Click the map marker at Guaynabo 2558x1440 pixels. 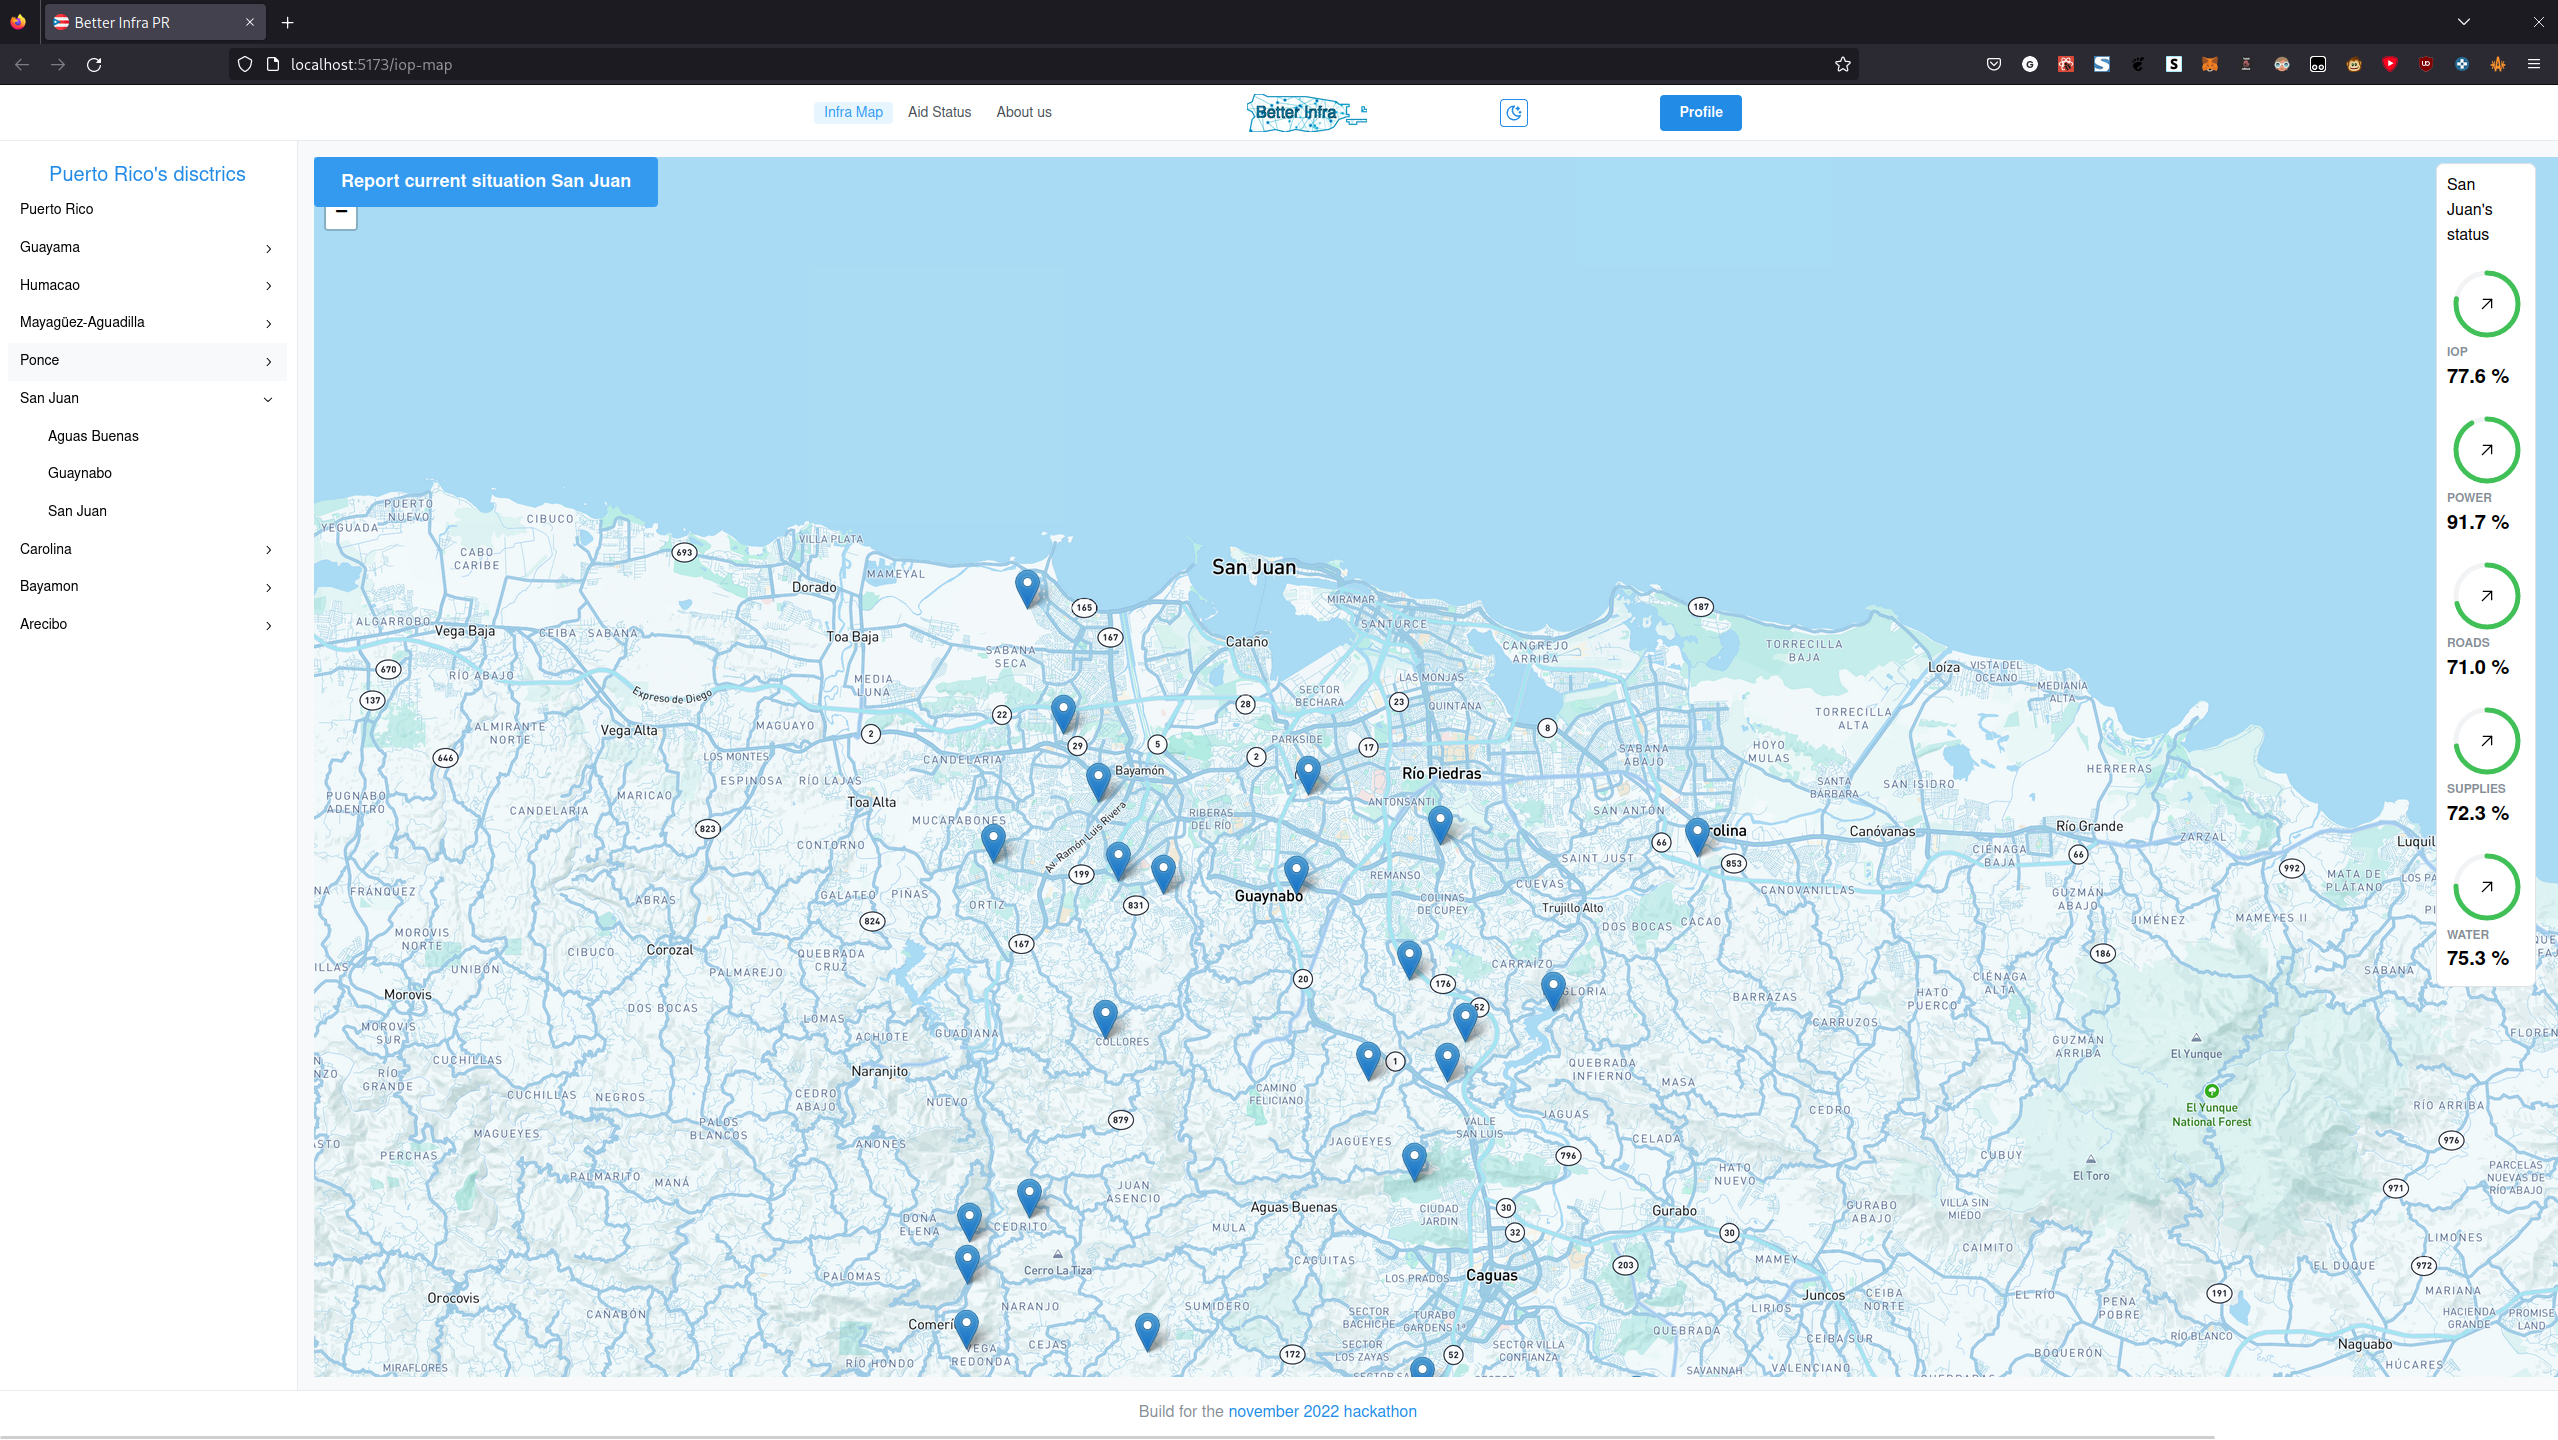pyautogui.click(x=1296, y=872)
